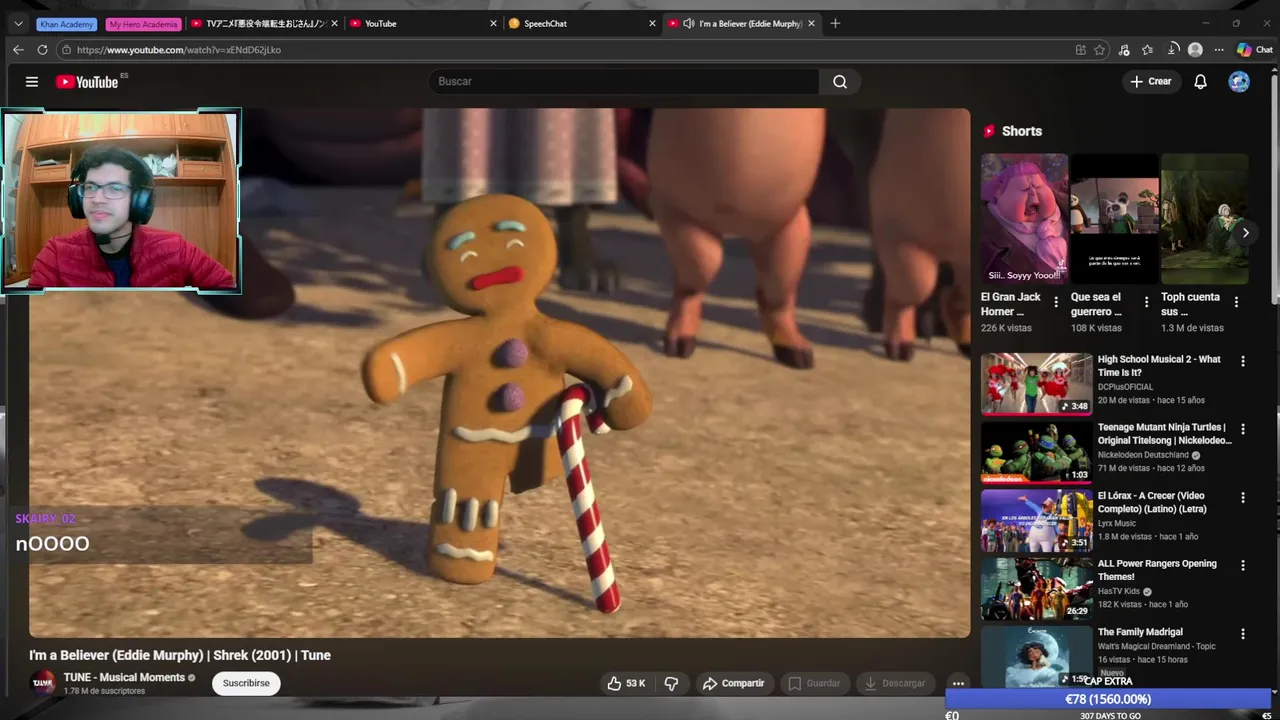Bookmark page with the star icon
1280x720 pixels.
[x=1100, y=50]
